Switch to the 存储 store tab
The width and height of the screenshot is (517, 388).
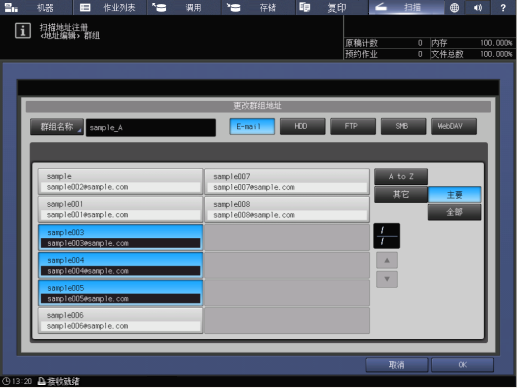click(x=258, y=7)
